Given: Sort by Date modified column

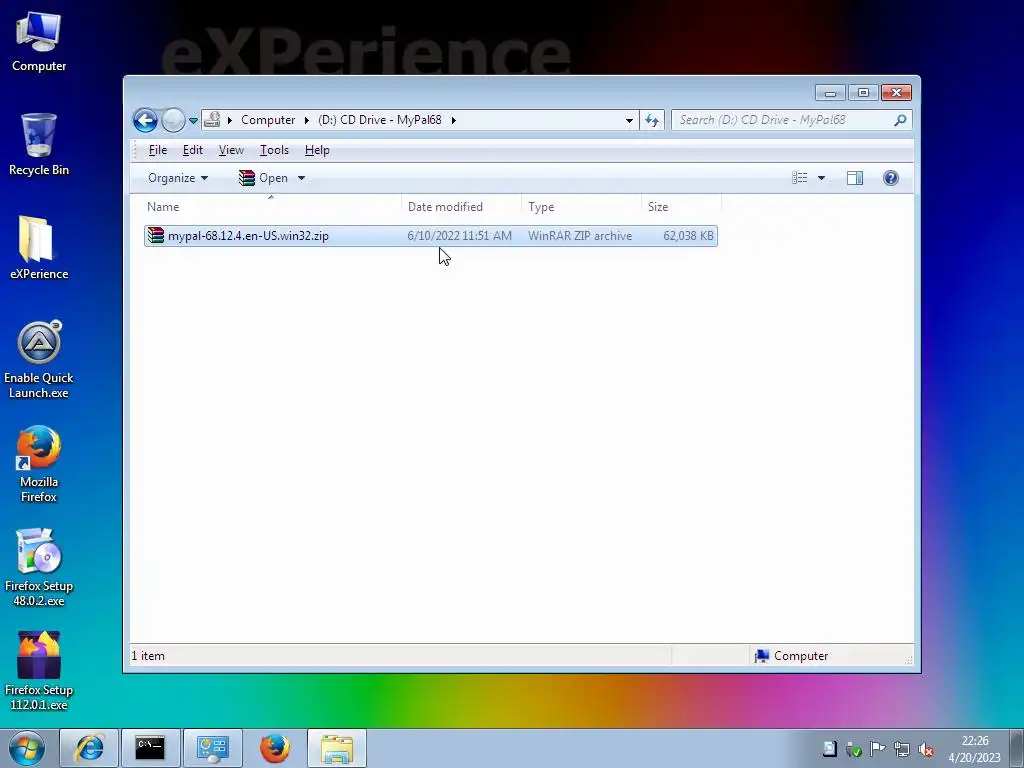Looking at the screenshot, I should pyautogui.click(x=461, y=207).
